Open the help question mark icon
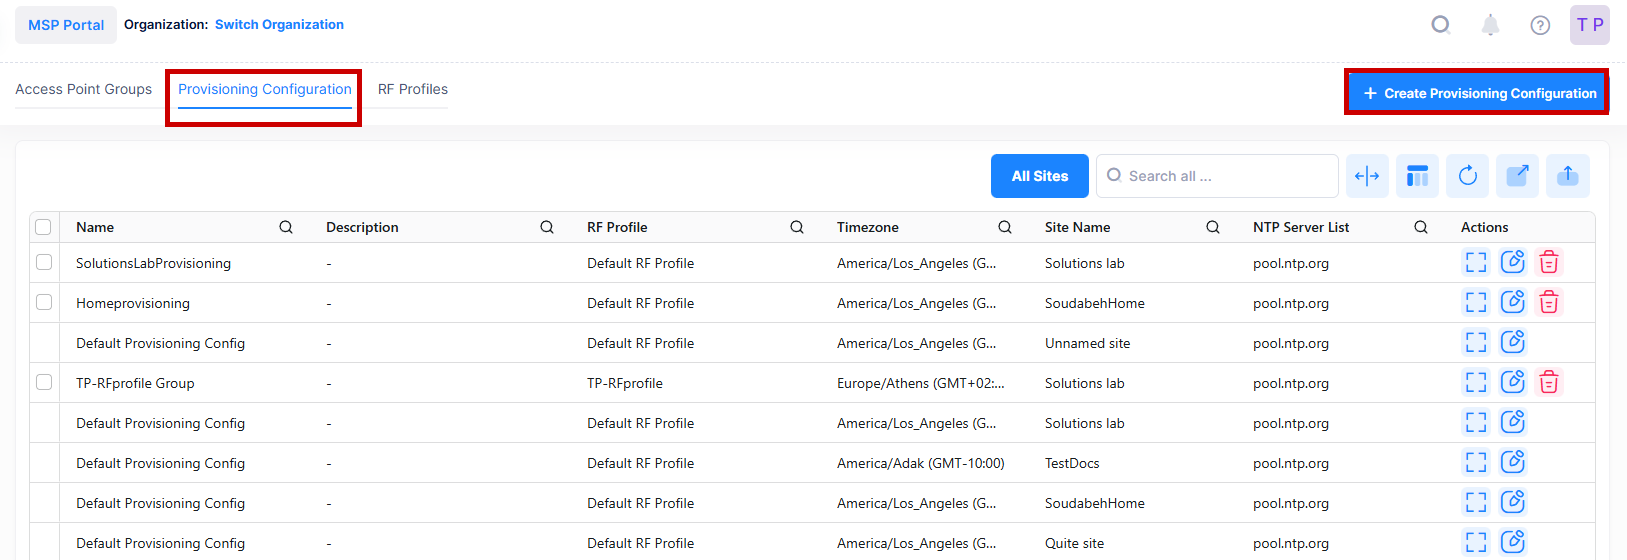 [x=1540, y=25]
